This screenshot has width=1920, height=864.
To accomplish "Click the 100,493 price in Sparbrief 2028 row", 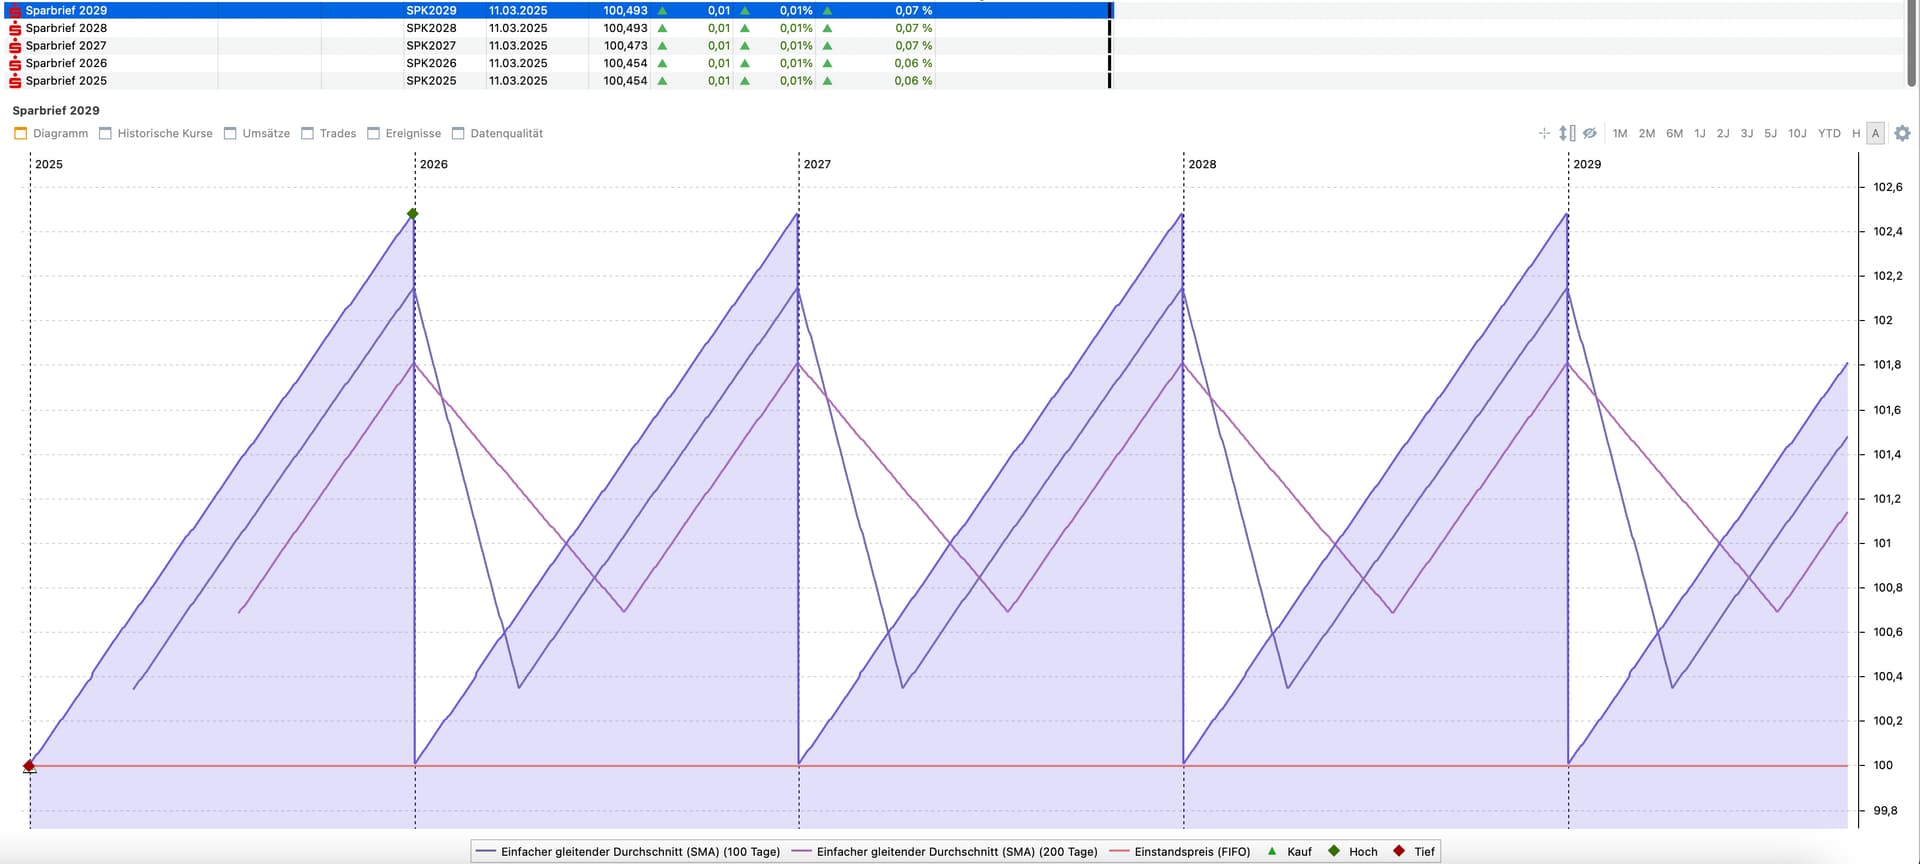I will point(625,29).
